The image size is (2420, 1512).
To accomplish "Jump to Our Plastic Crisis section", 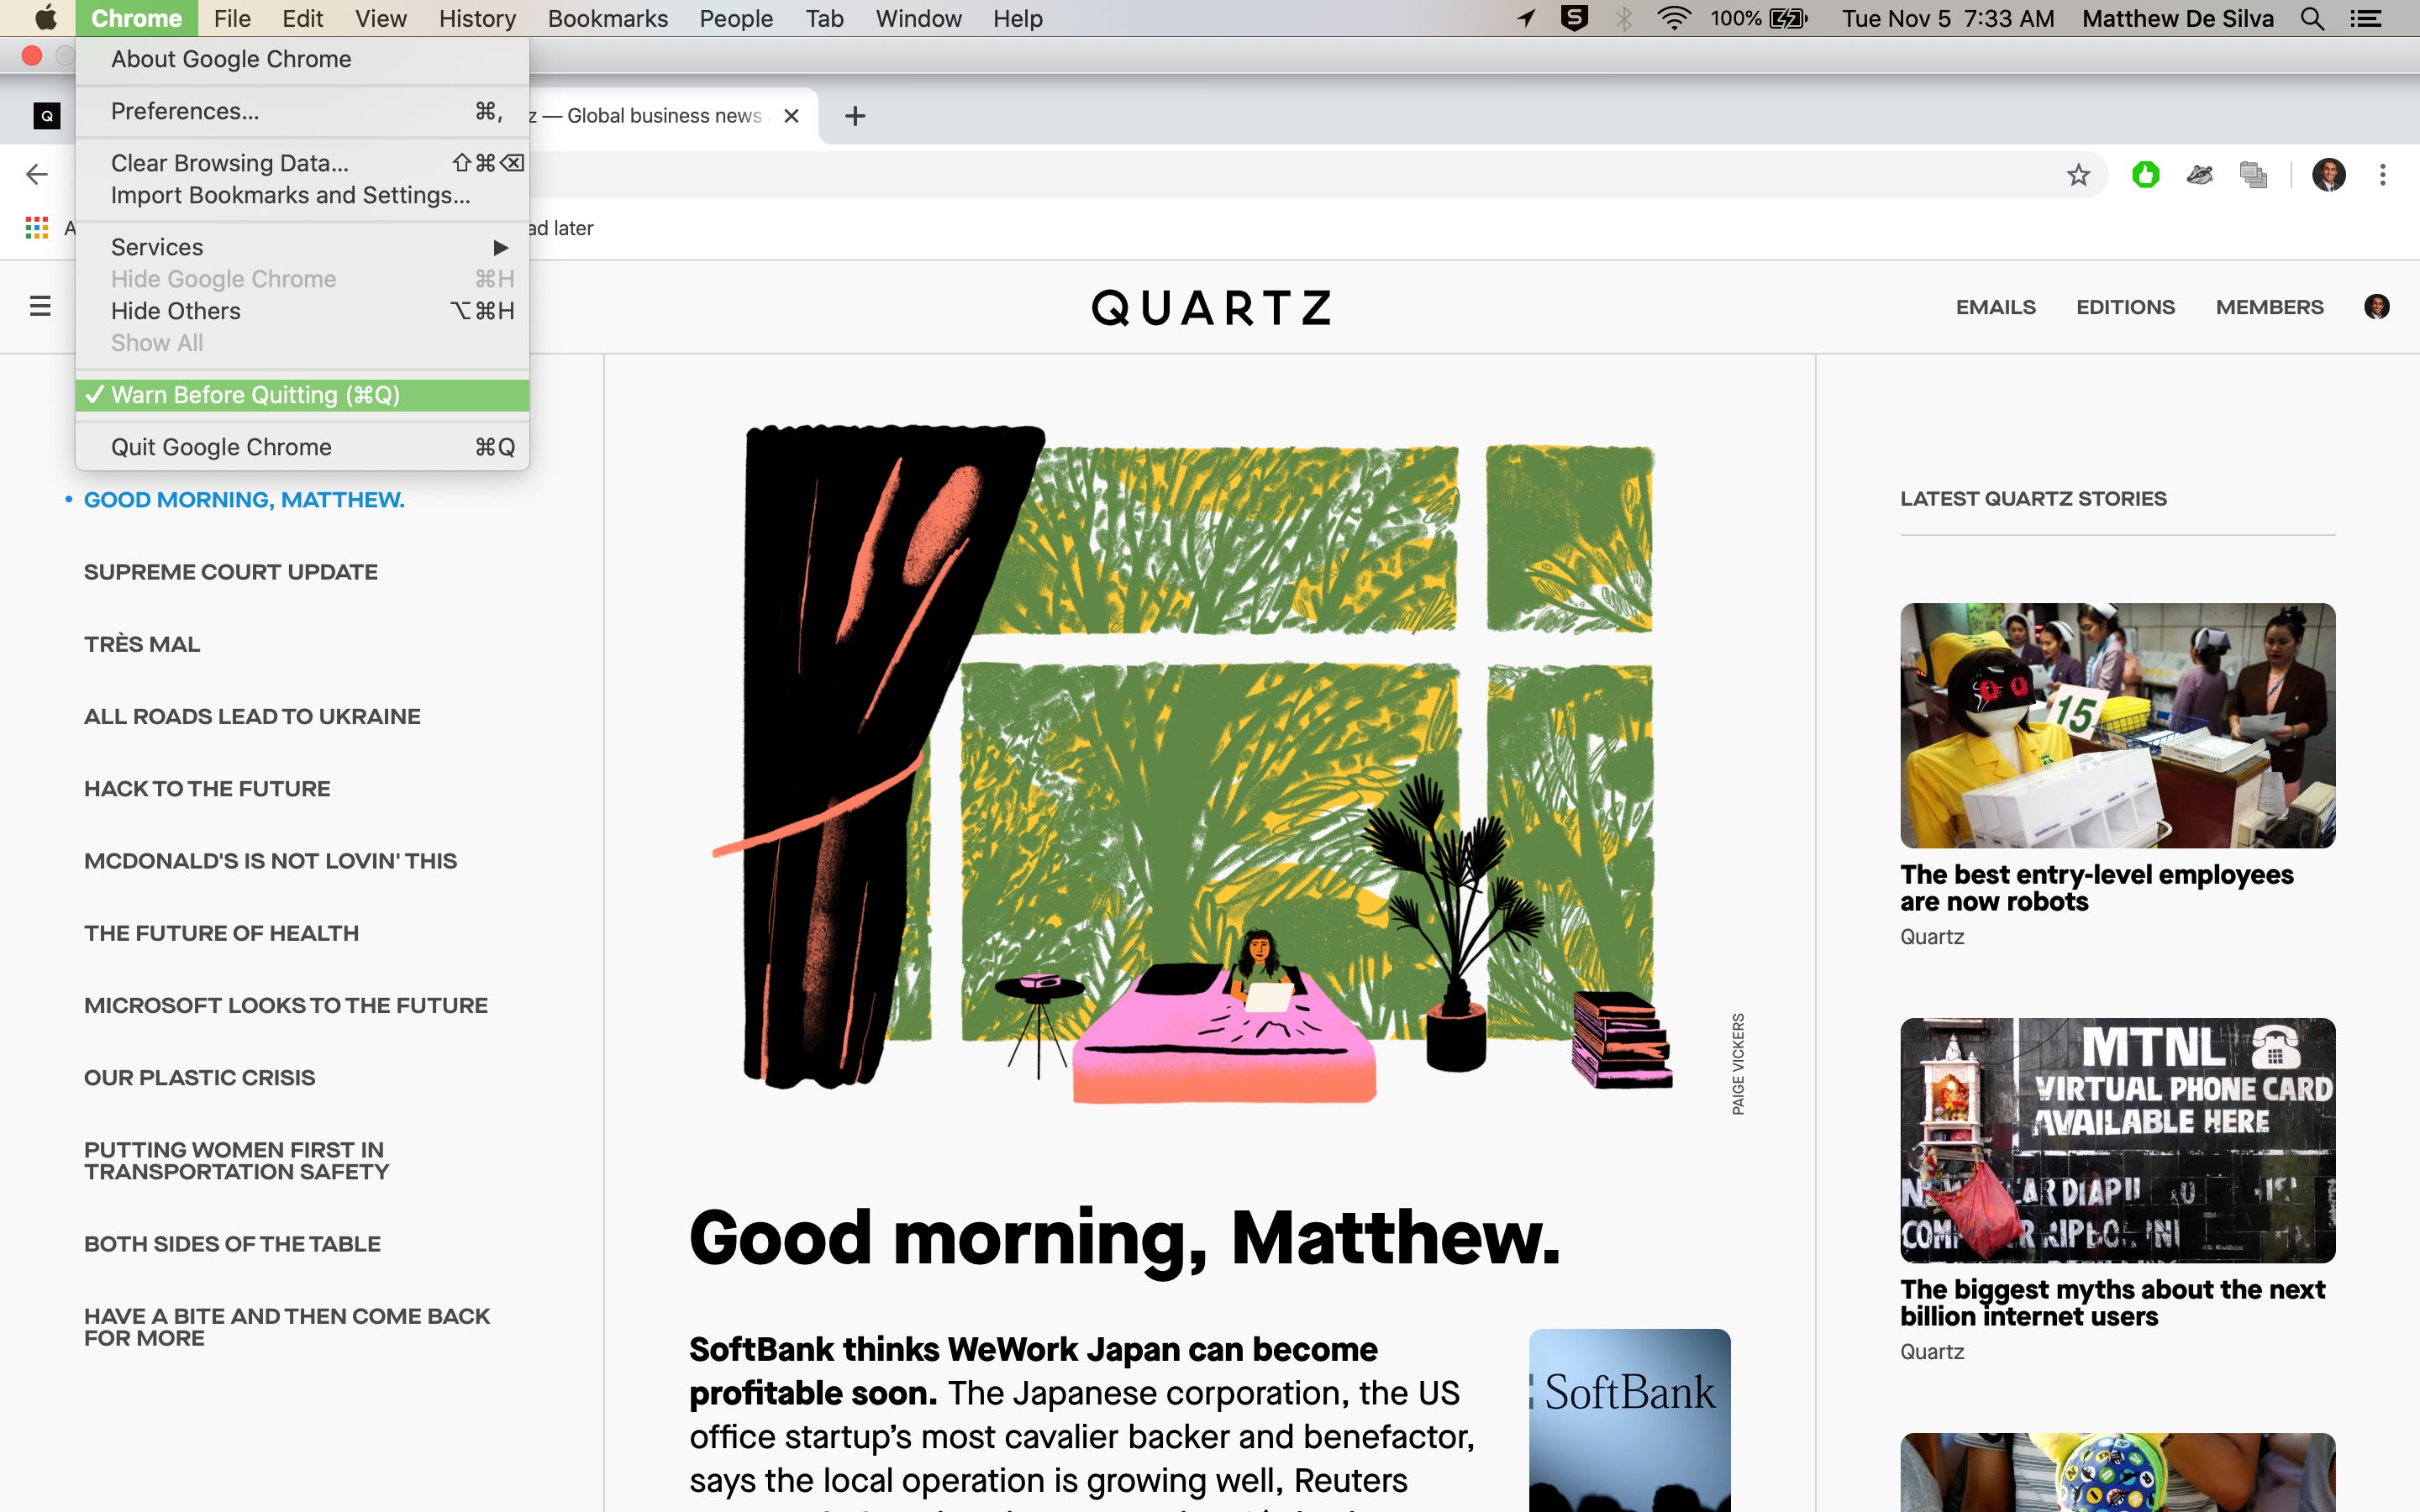I will coord(199,1077).
